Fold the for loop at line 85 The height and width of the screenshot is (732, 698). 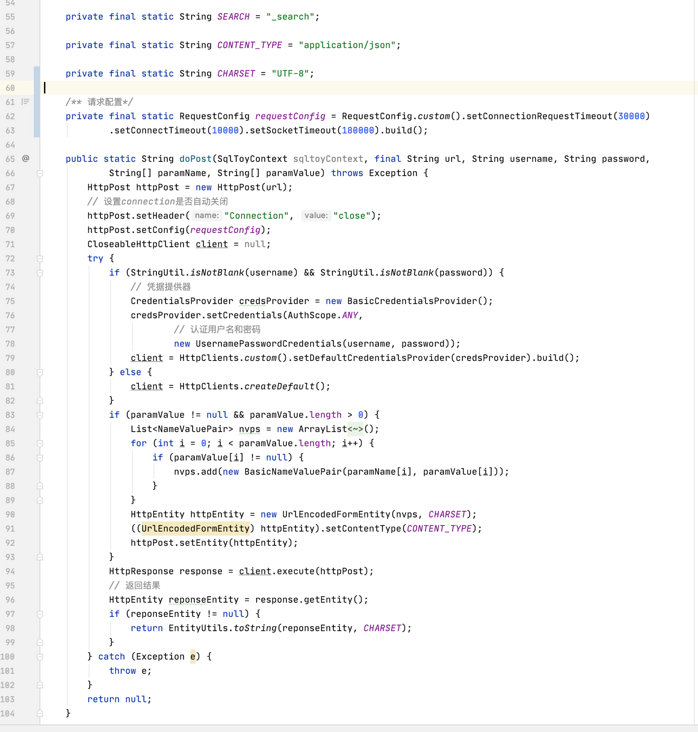(x=40, y=443)
